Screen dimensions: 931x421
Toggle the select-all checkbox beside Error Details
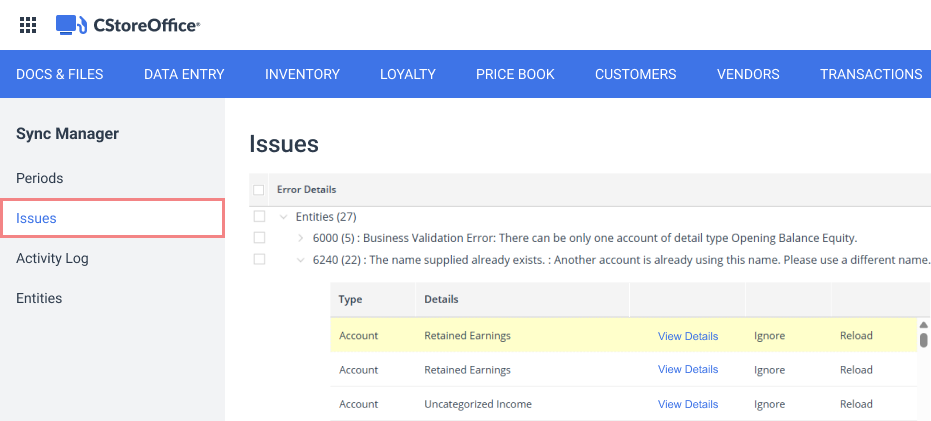click(258, 190)
